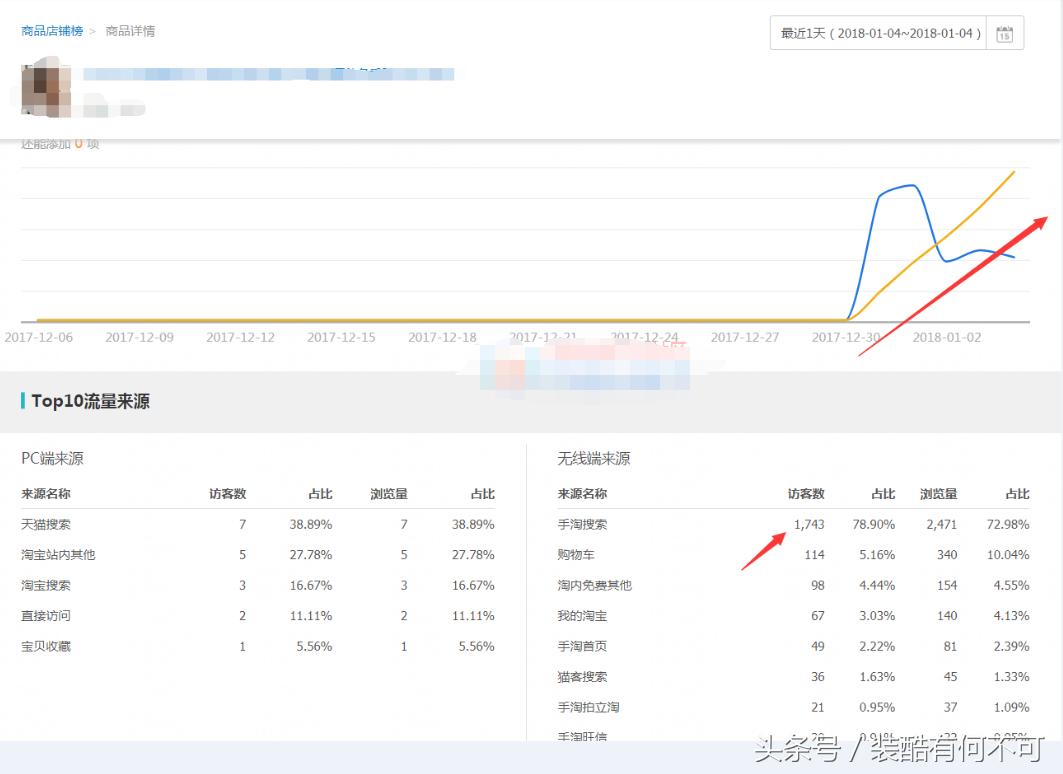Click the 购物车 traffic source

coord(576,555)
